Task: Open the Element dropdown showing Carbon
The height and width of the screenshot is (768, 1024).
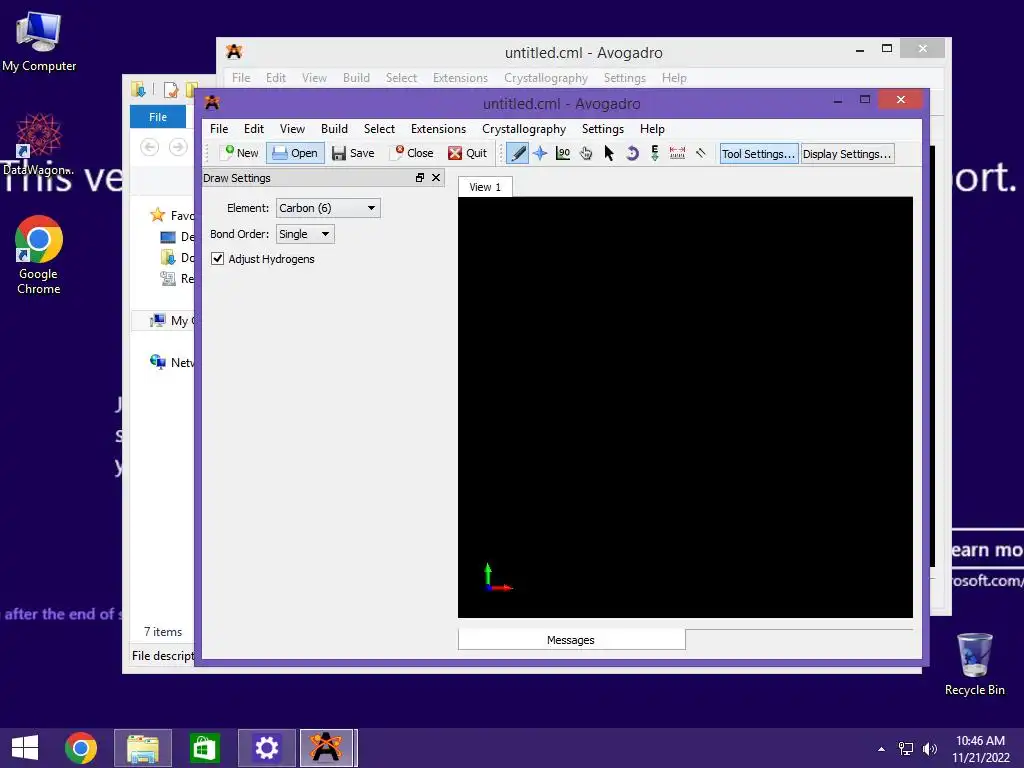Action: pos(328,208)
